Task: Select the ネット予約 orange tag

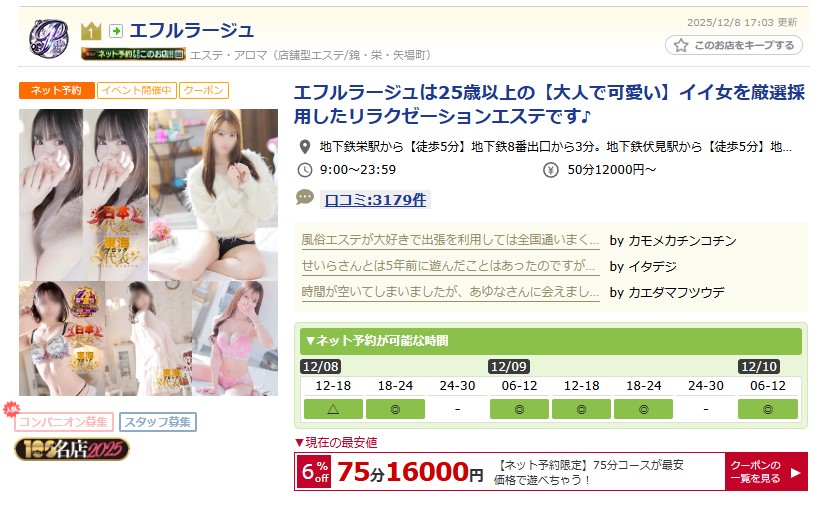Action: tap(57, 90)
